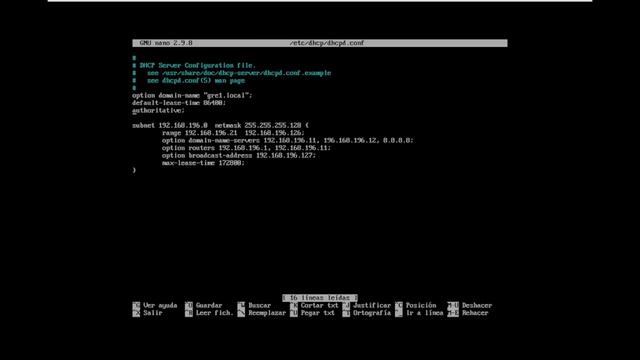Screen dimensions: 640x360
Task: Click the 'default-lease-time 86400' line
Action: pos(179,102)
